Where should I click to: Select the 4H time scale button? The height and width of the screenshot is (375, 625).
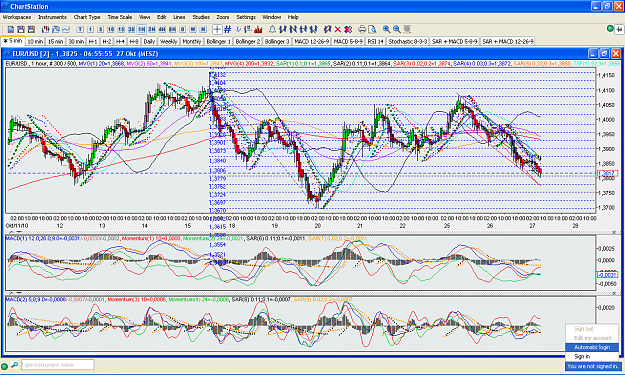point(162,29)
